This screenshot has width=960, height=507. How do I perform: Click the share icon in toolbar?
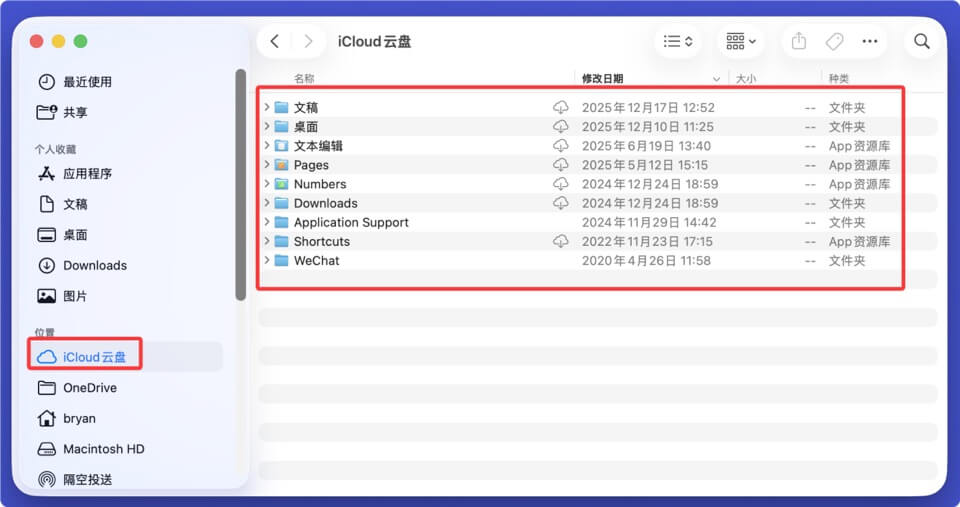click(798, 41)
